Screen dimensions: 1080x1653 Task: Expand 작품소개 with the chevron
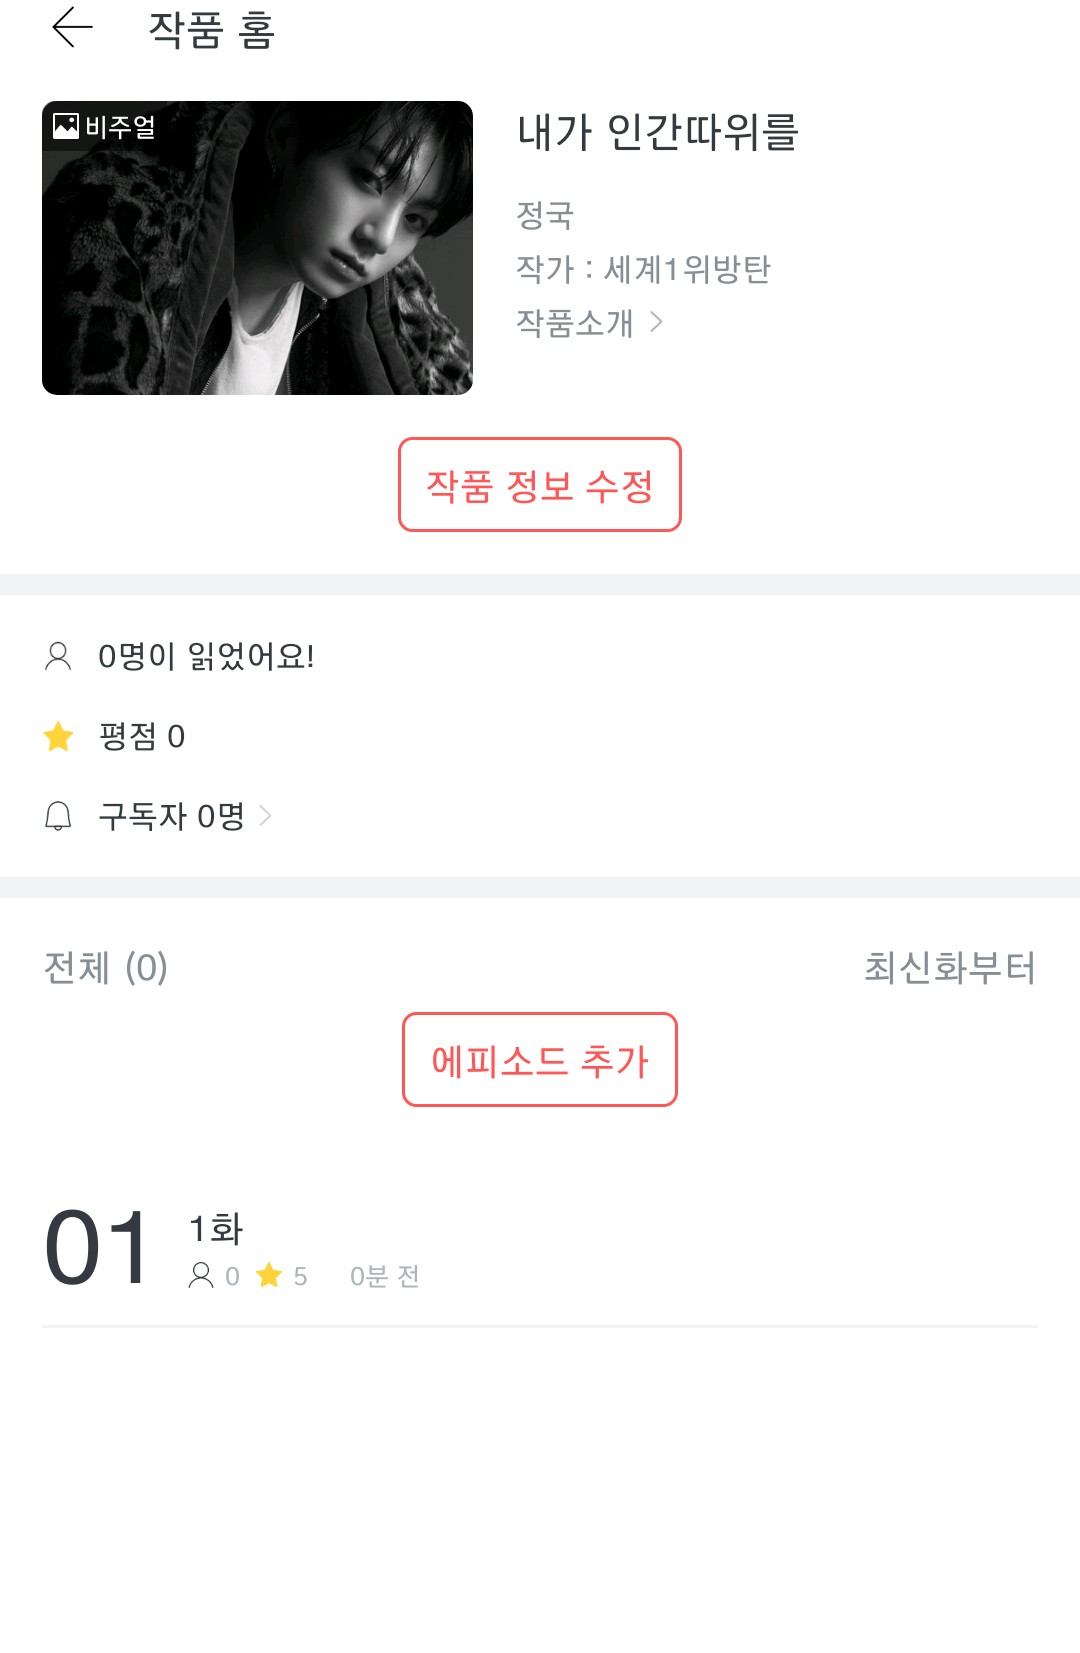(x=656, y=322)
